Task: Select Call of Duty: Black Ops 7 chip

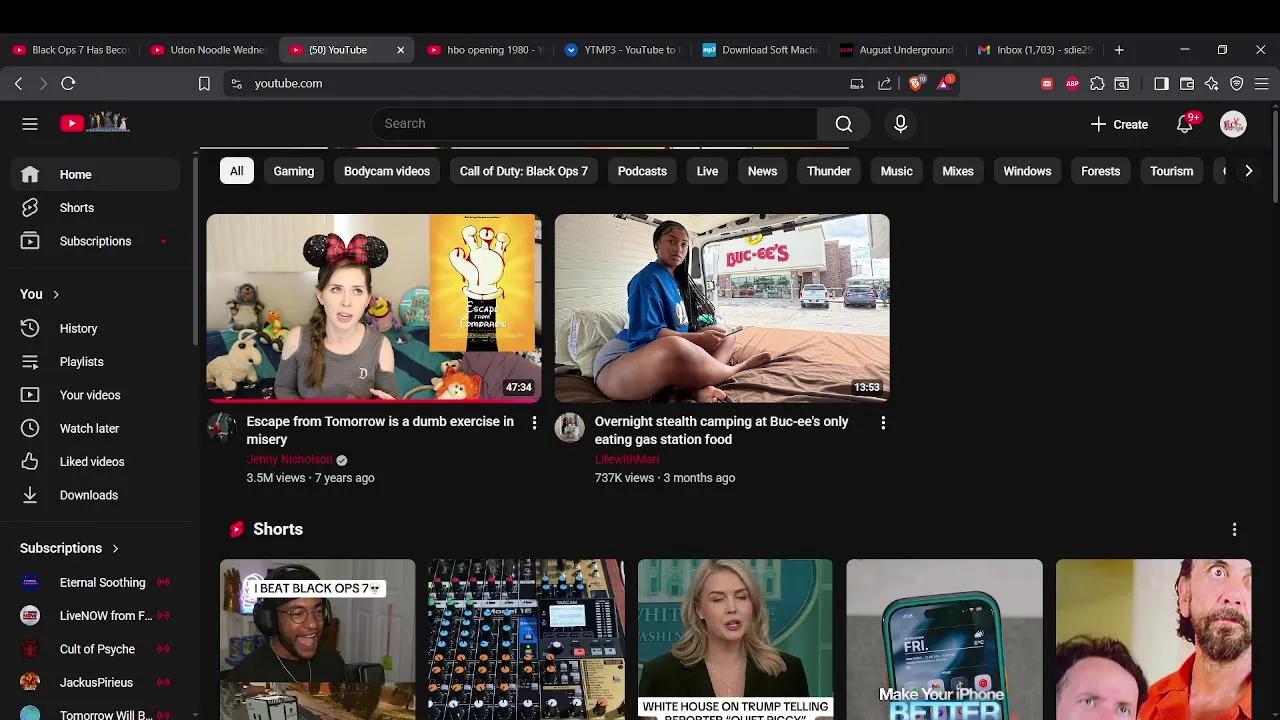Action: 524,171
